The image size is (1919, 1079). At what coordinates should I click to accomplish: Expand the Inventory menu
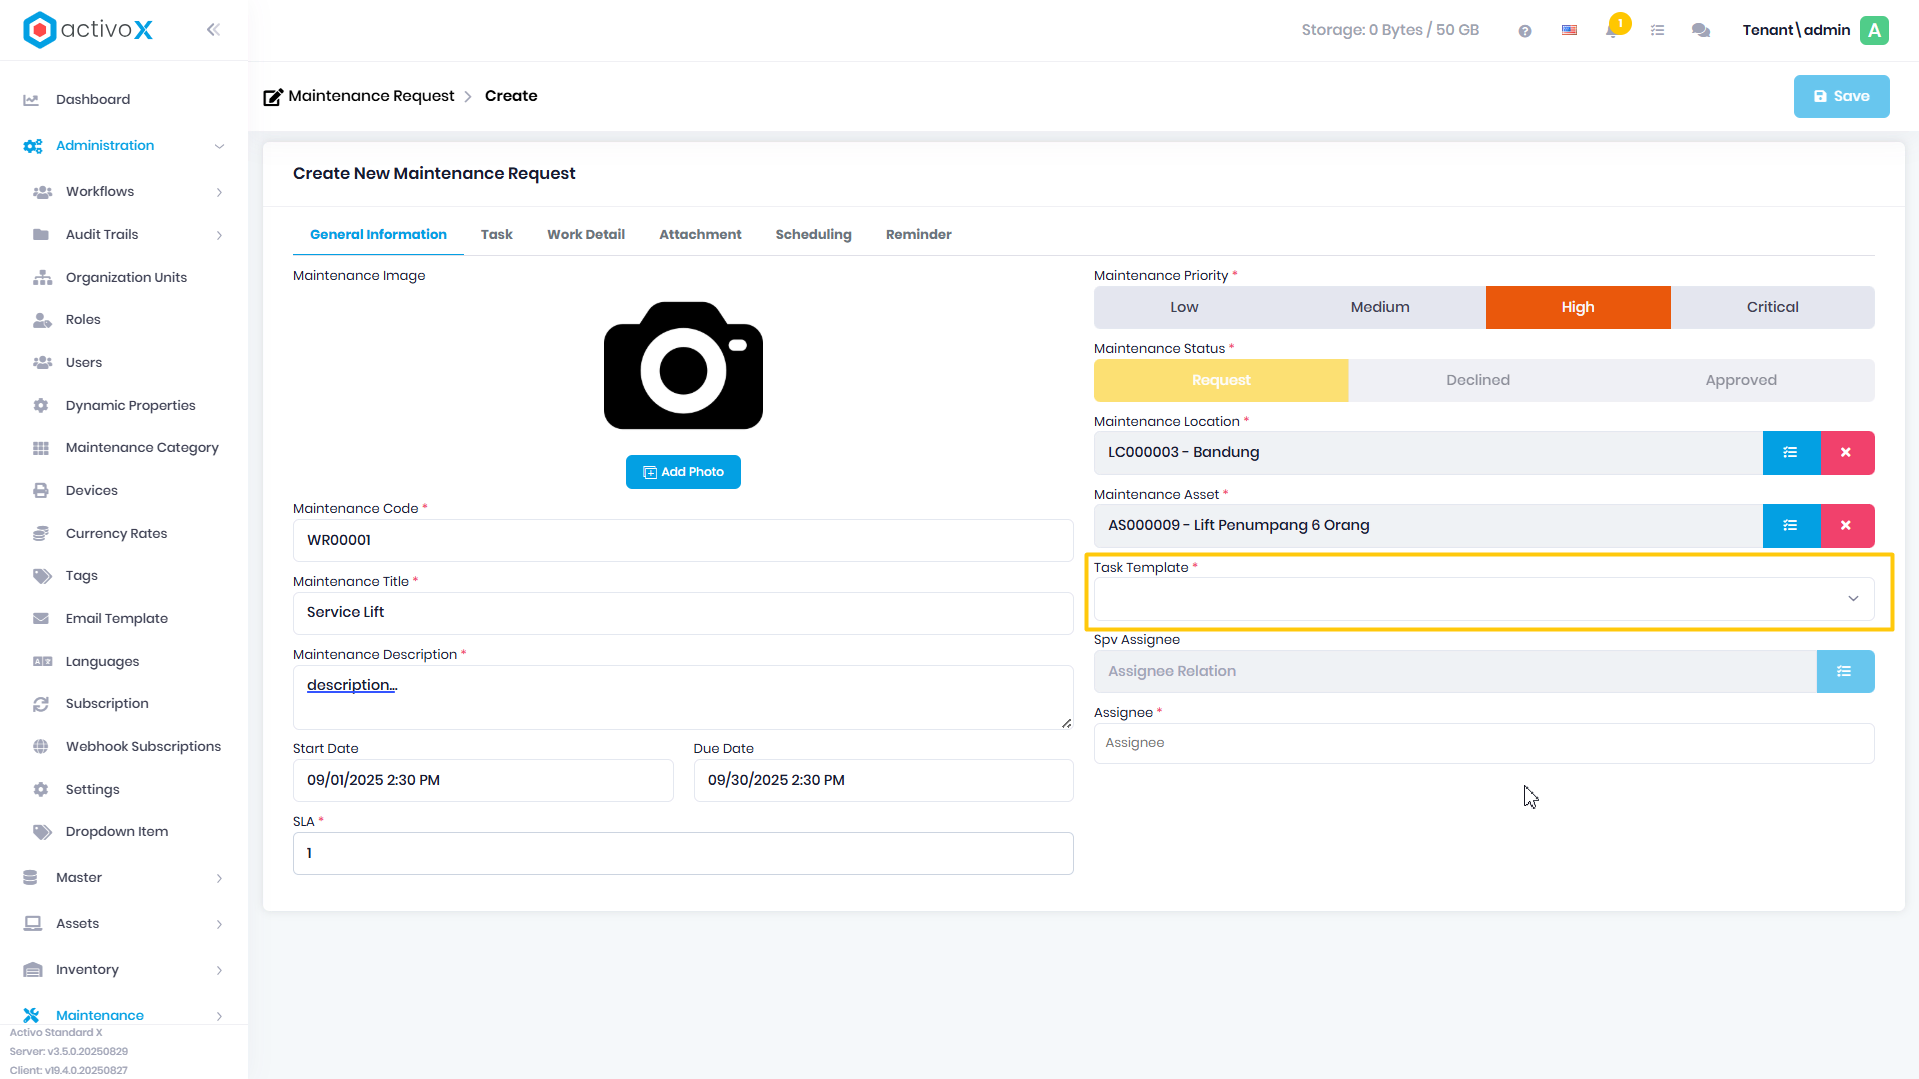124,970
